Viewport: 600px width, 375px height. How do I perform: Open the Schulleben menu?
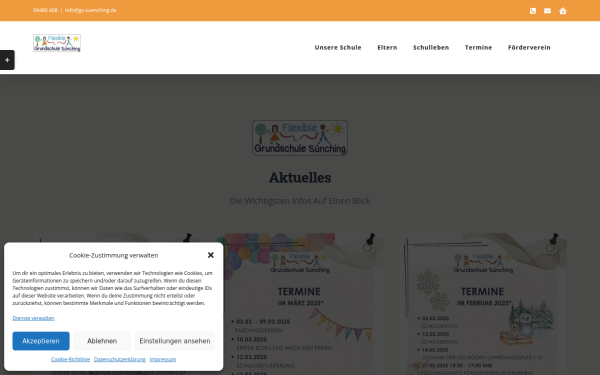(431, 47)
